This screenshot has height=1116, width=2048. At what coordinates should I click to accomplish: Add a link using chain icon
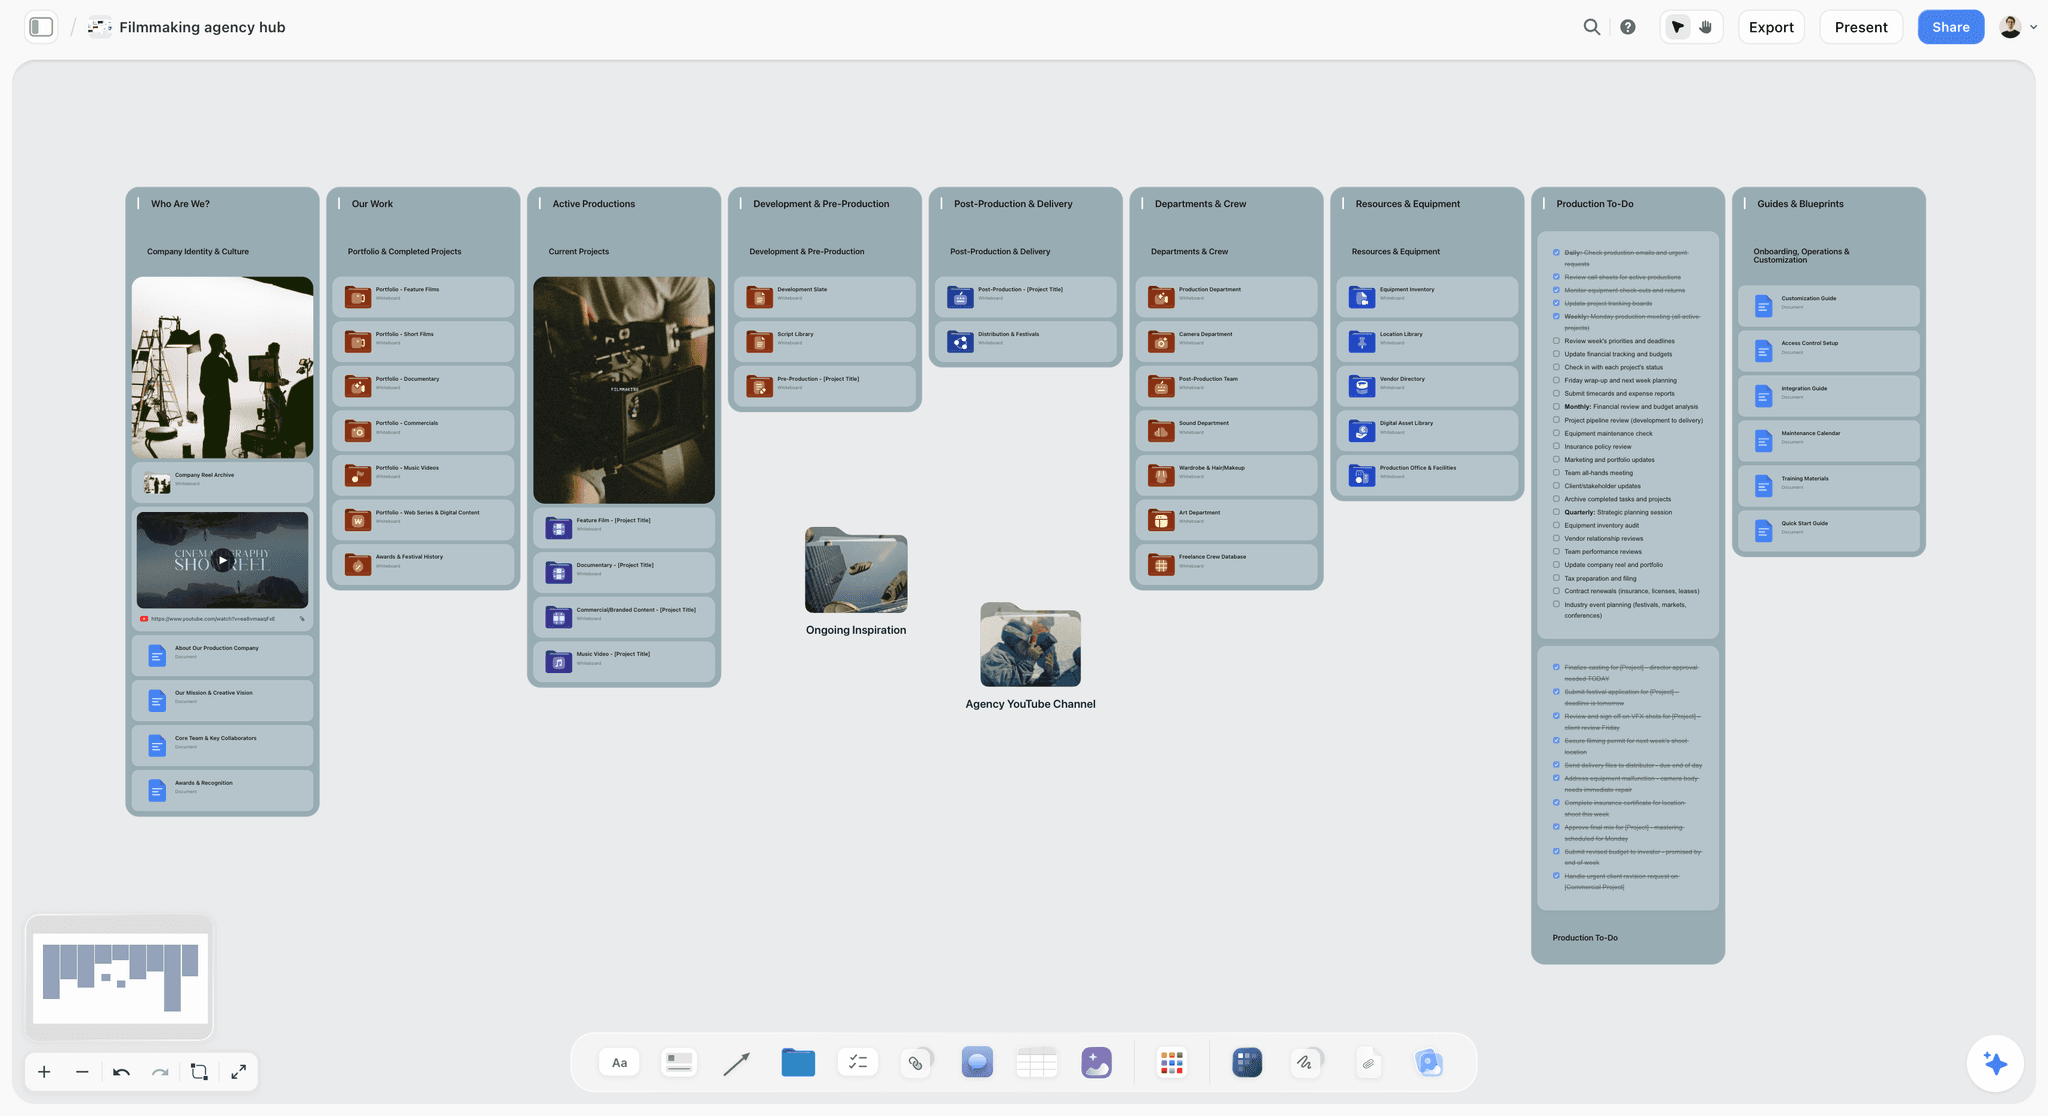pos(917,1062)
